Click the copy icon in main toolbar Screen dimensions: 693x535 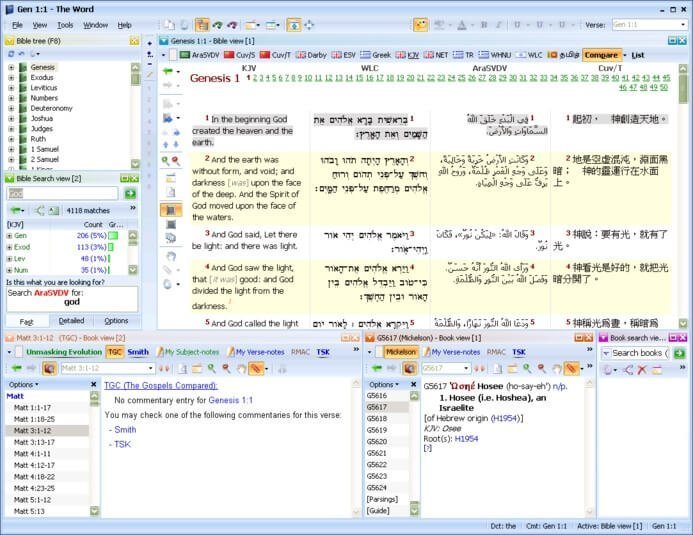click(170, 25)
